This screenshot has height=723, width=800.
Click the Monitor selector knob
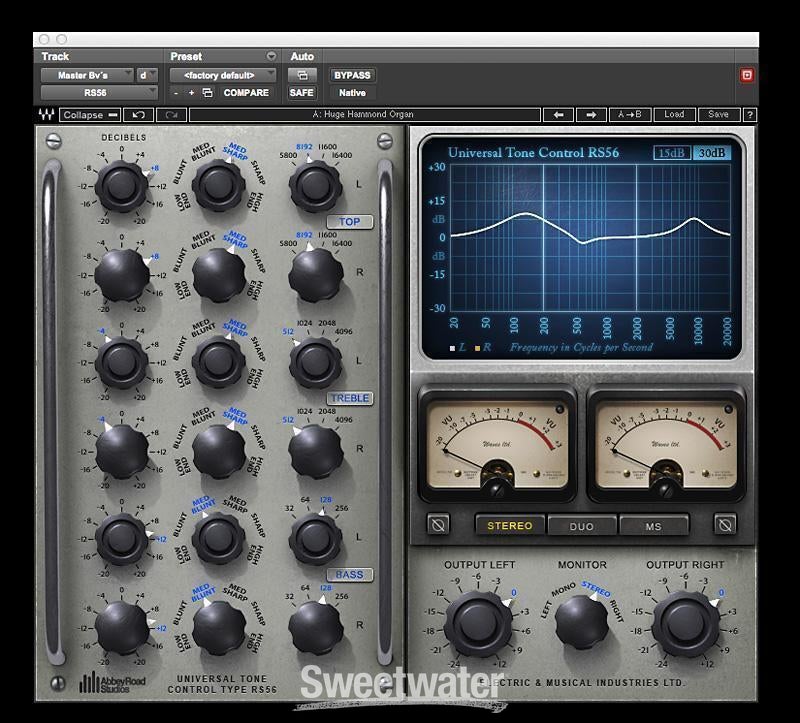point(582,622)
